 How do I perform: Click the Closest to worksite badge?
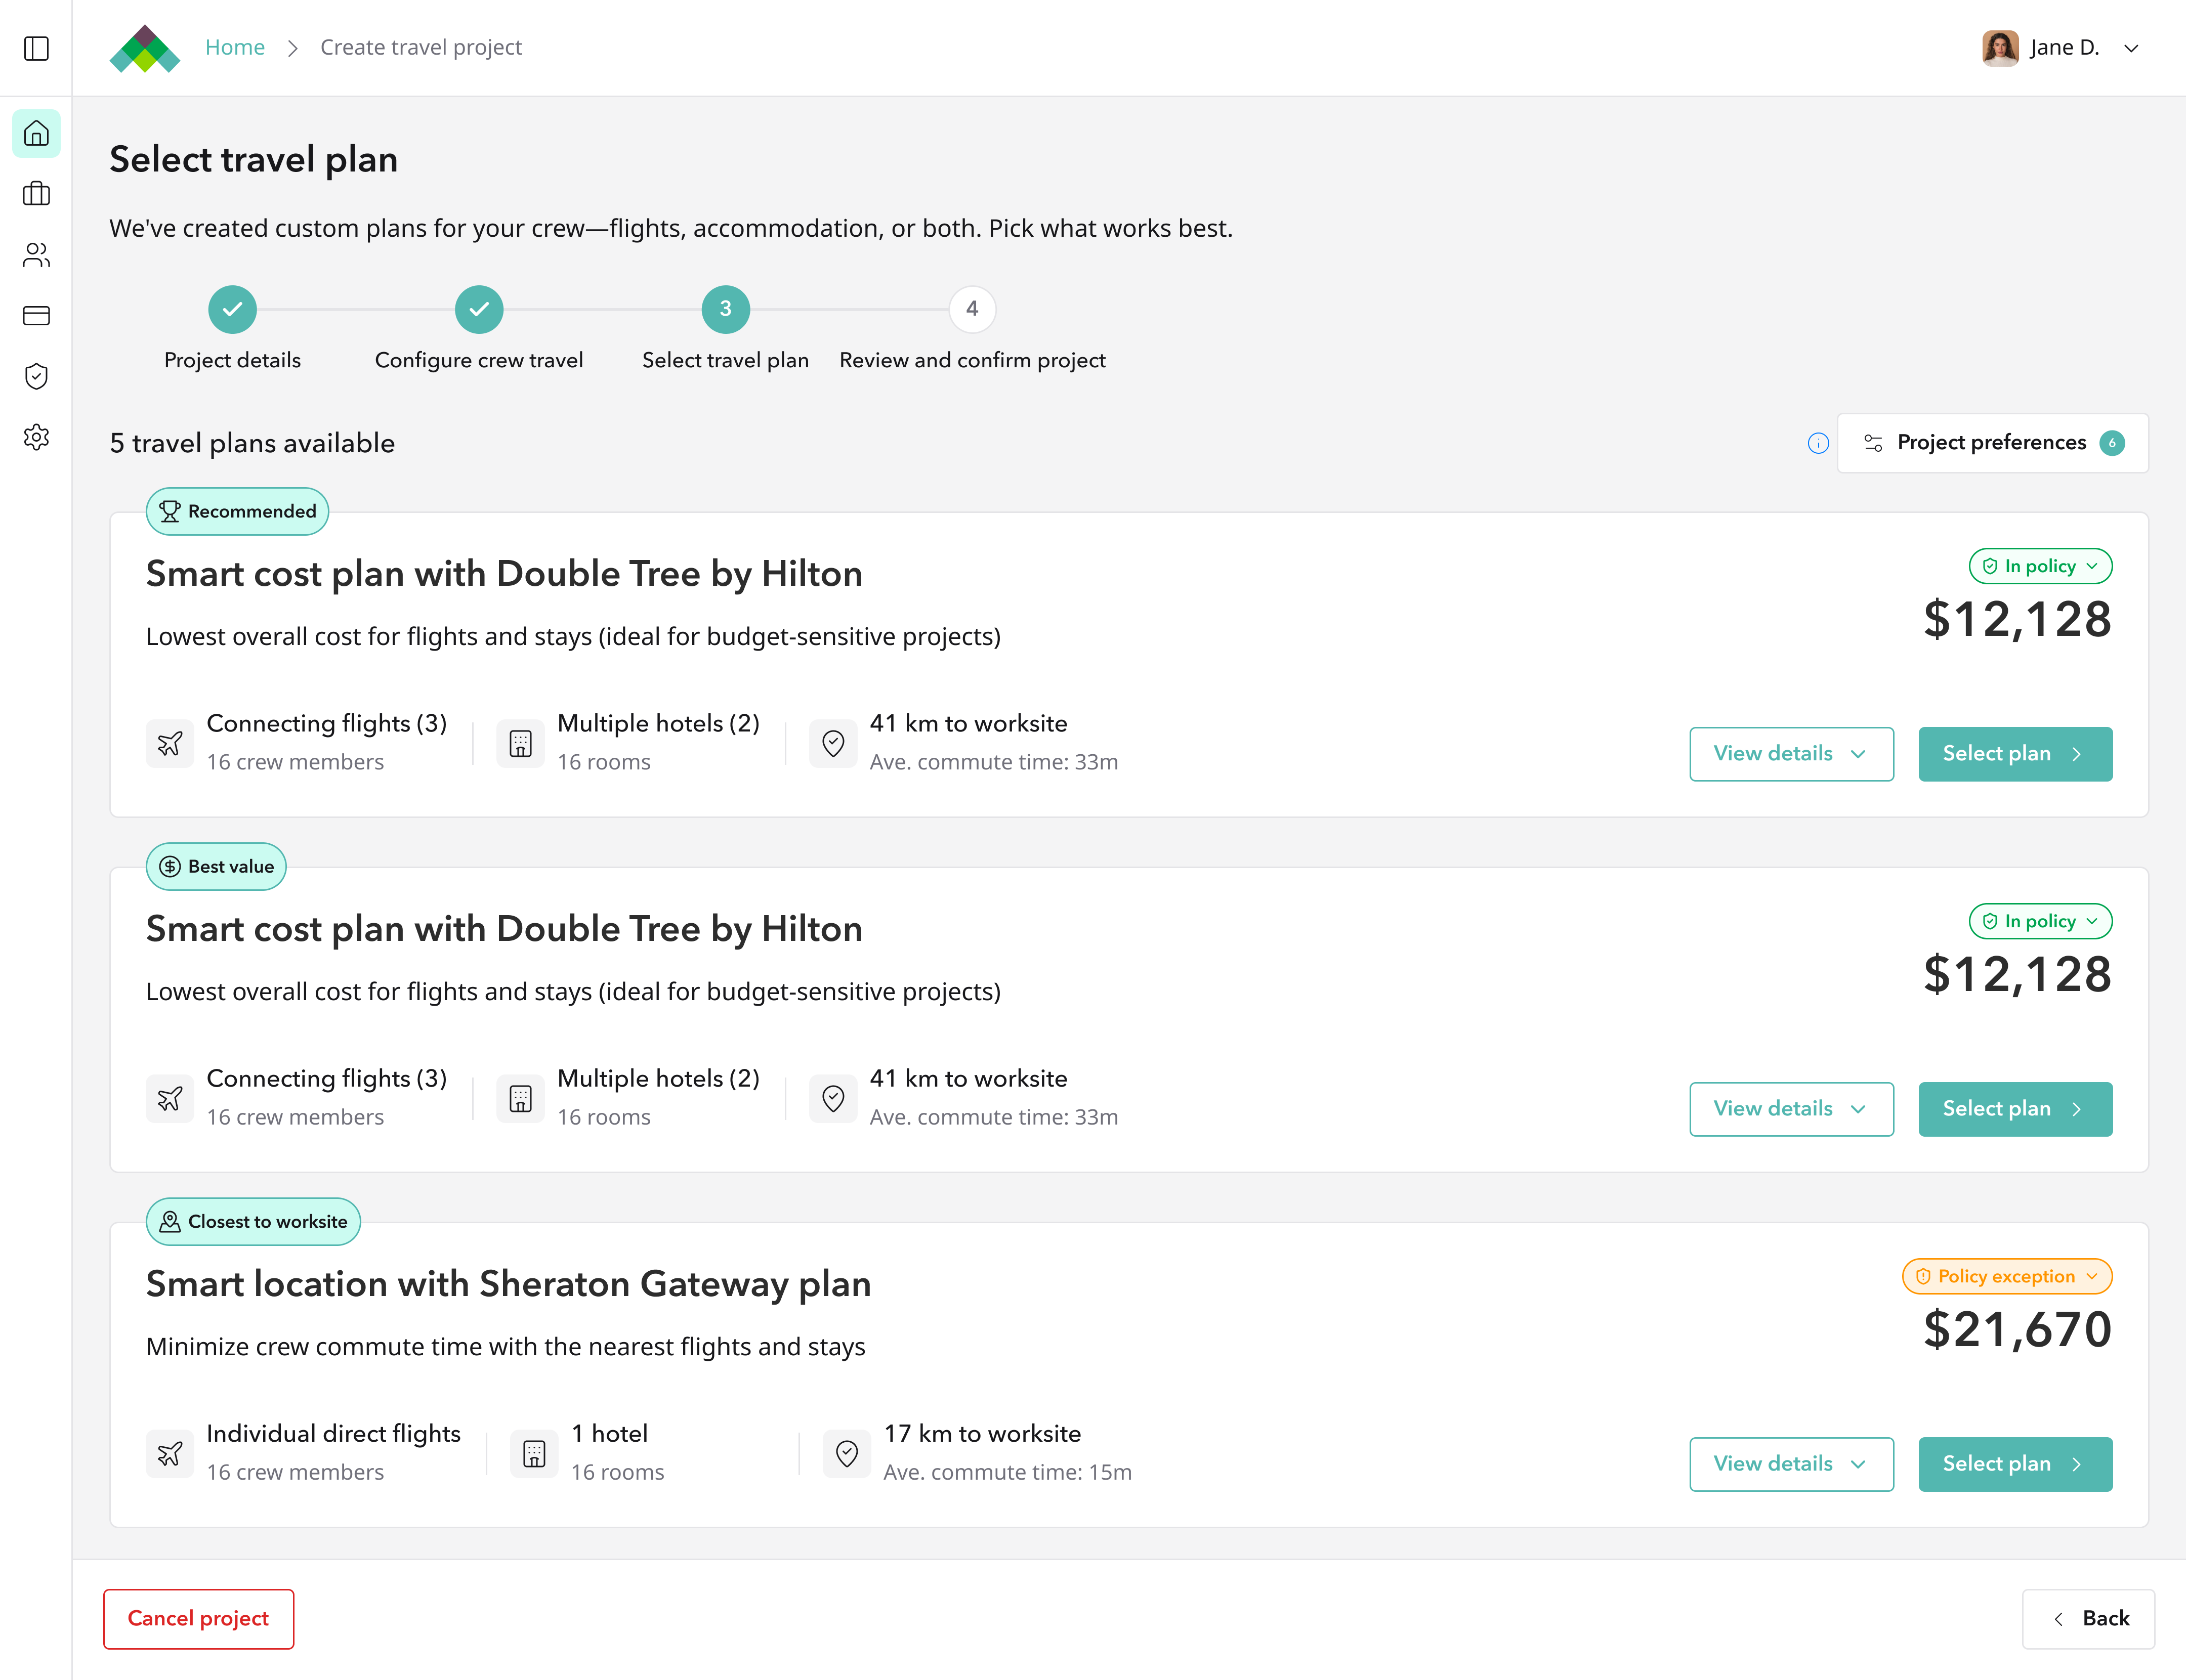[253, 1221]
